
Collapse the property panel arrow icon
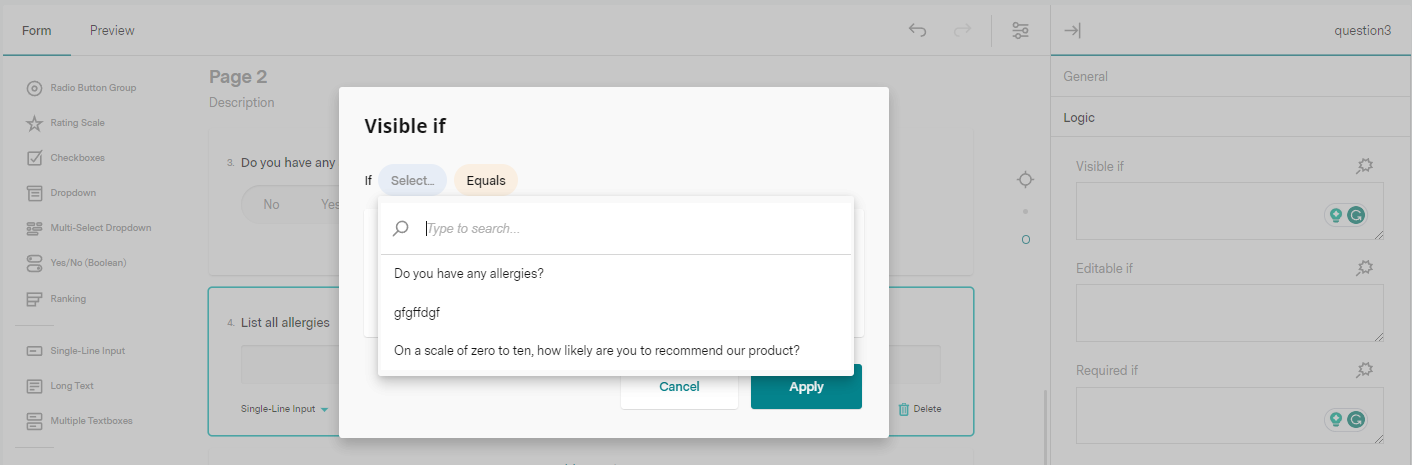coord(1072,30)
